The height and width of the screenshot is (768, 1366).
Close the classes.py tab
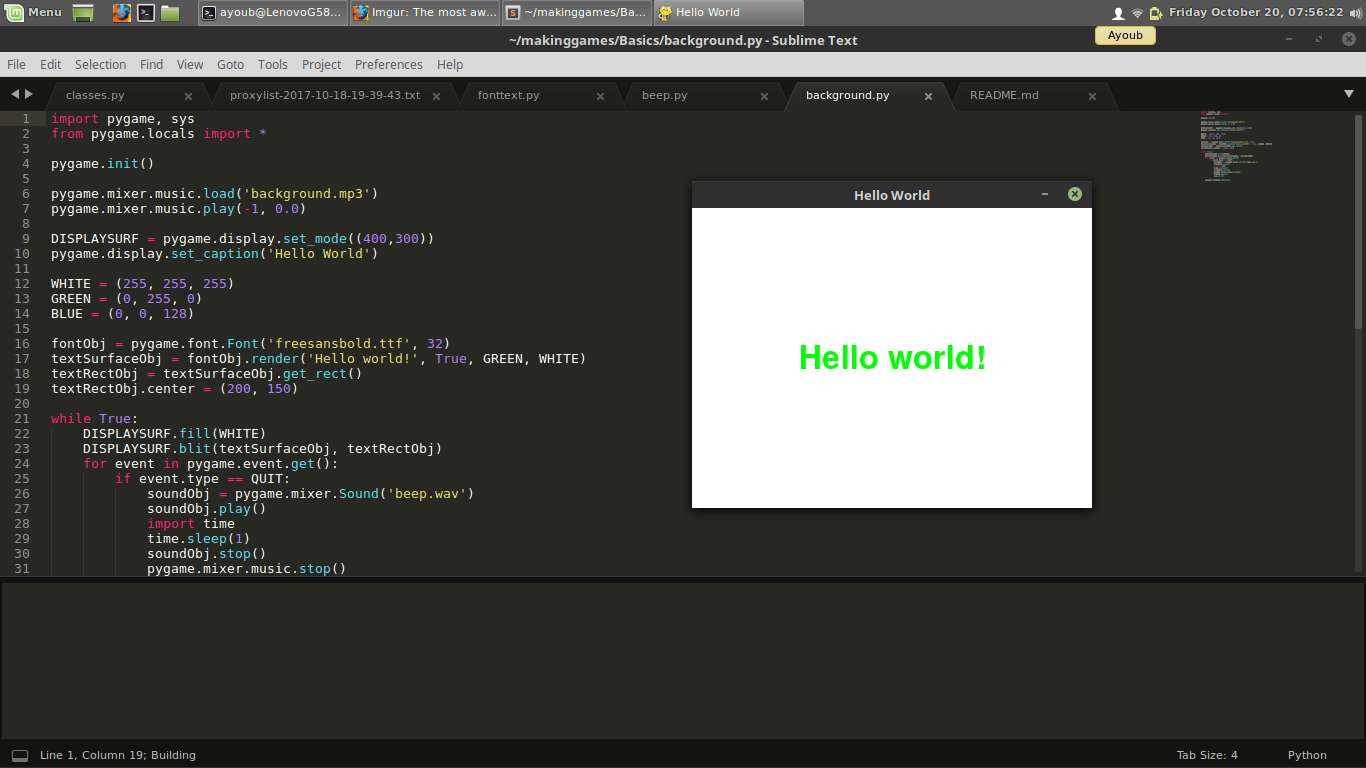pos(188,96)
